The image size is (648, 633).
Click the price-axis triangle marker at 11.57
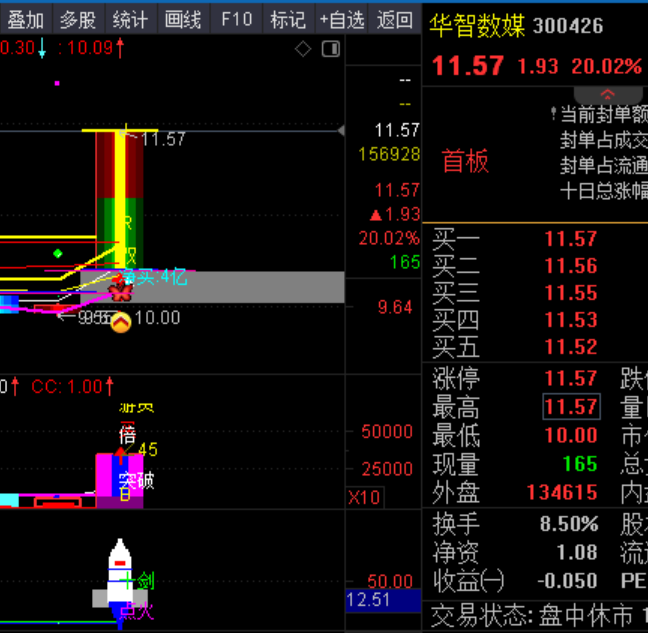point(341,131)
